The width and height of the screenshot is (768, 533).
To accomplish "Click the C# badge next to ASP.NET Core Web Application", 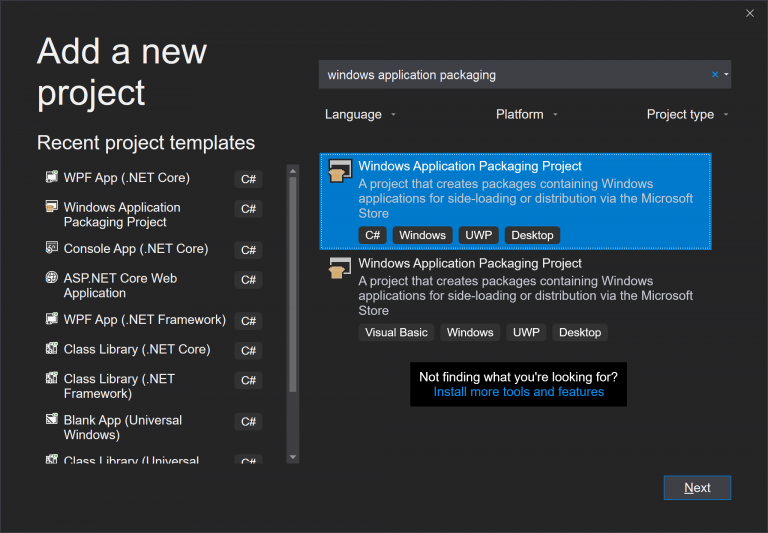I will (248, 280).
